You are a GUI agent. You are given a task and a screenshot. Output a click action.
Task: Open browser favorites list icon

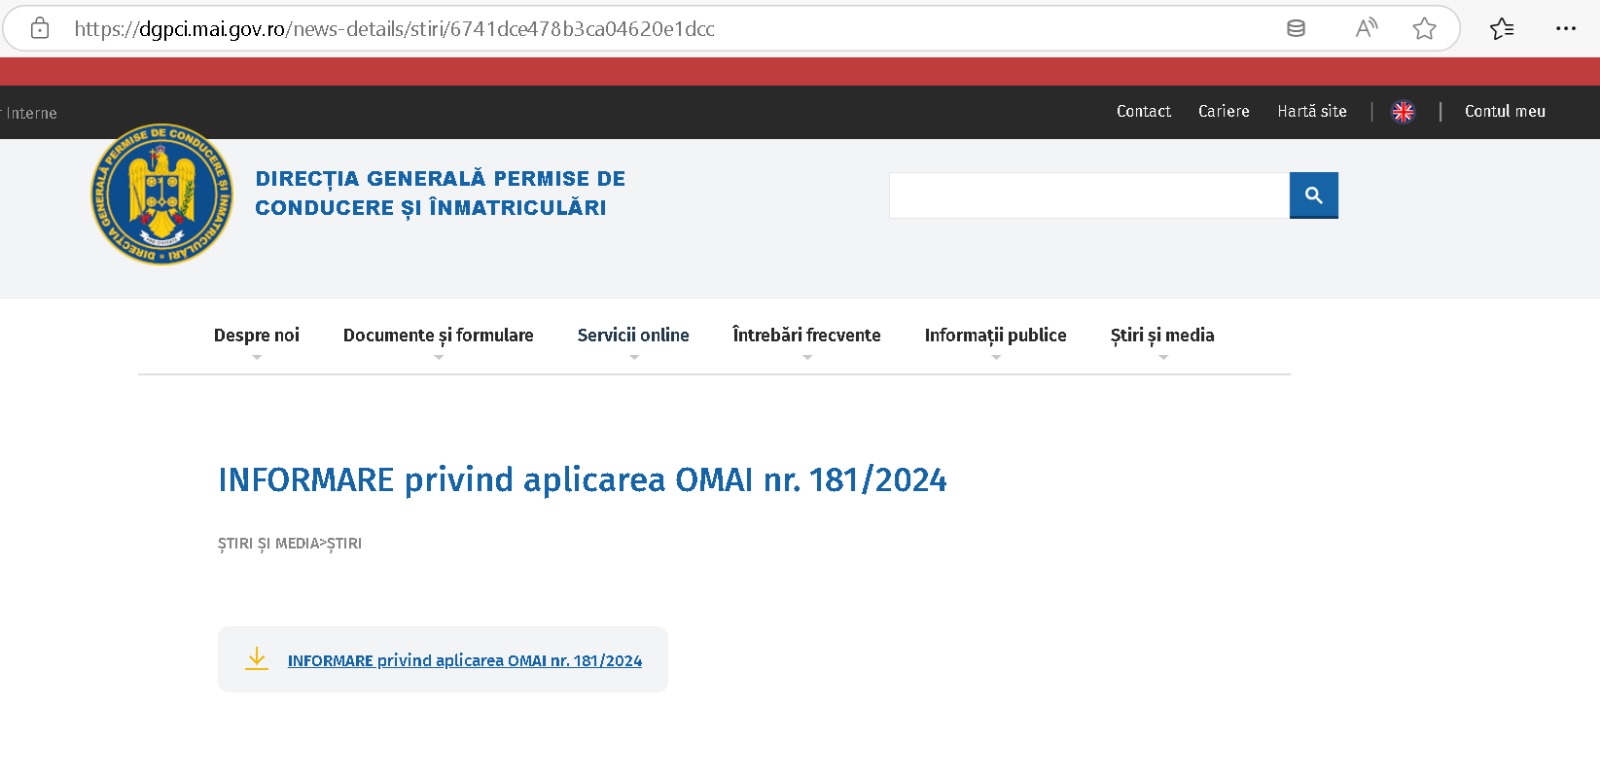pyautogui.click(x=1501, y=28)
